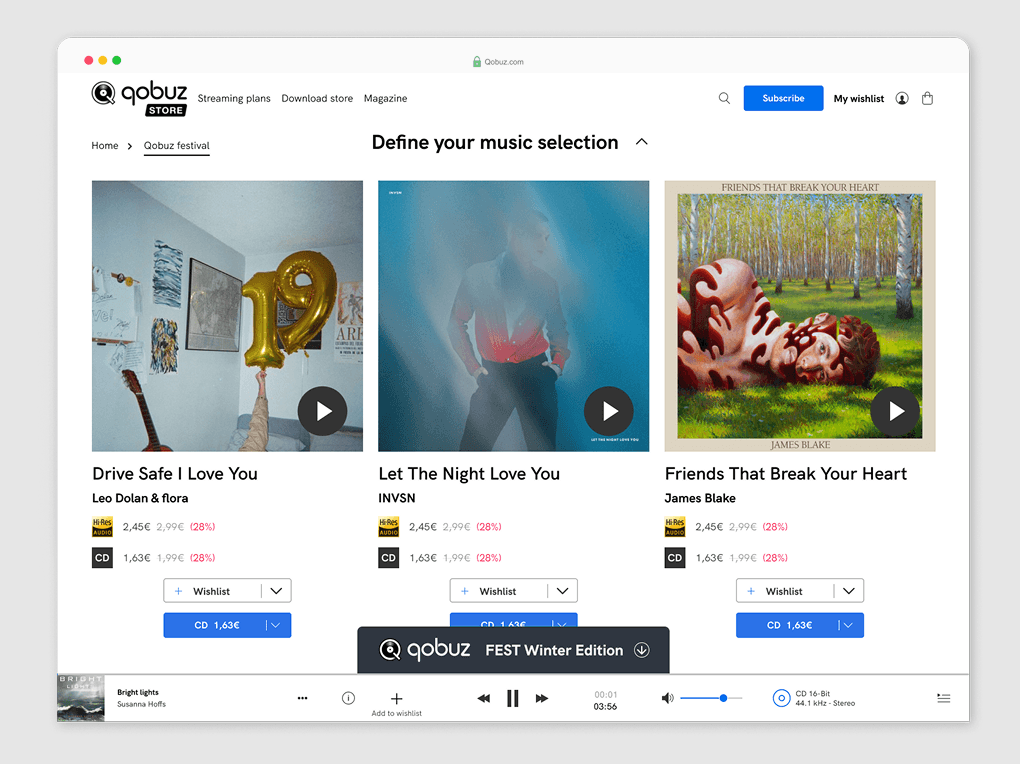Image resolution: width=1020 pixels, height=764 pixels.
Task: Add Friends That Break Your Heart to Wishlist
Action: click(785, 591)
